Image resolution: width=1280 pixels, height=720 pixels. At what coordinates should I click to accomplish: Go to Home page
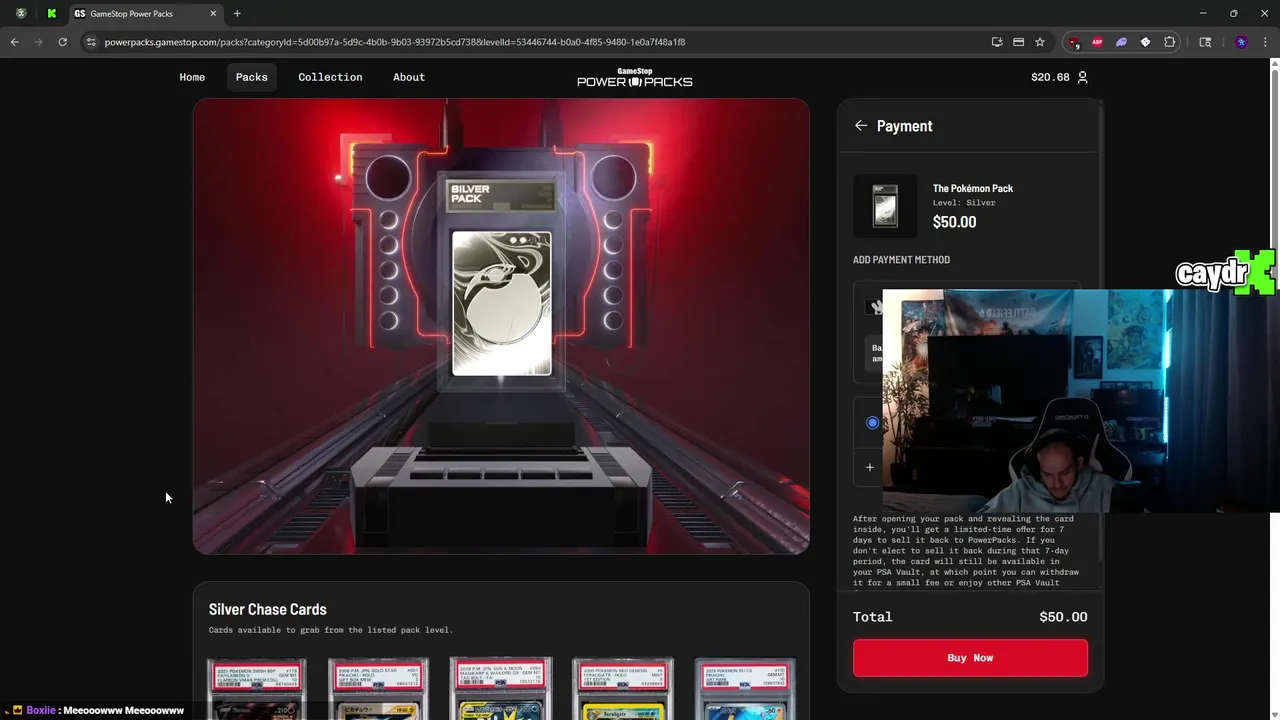point(192,77)
